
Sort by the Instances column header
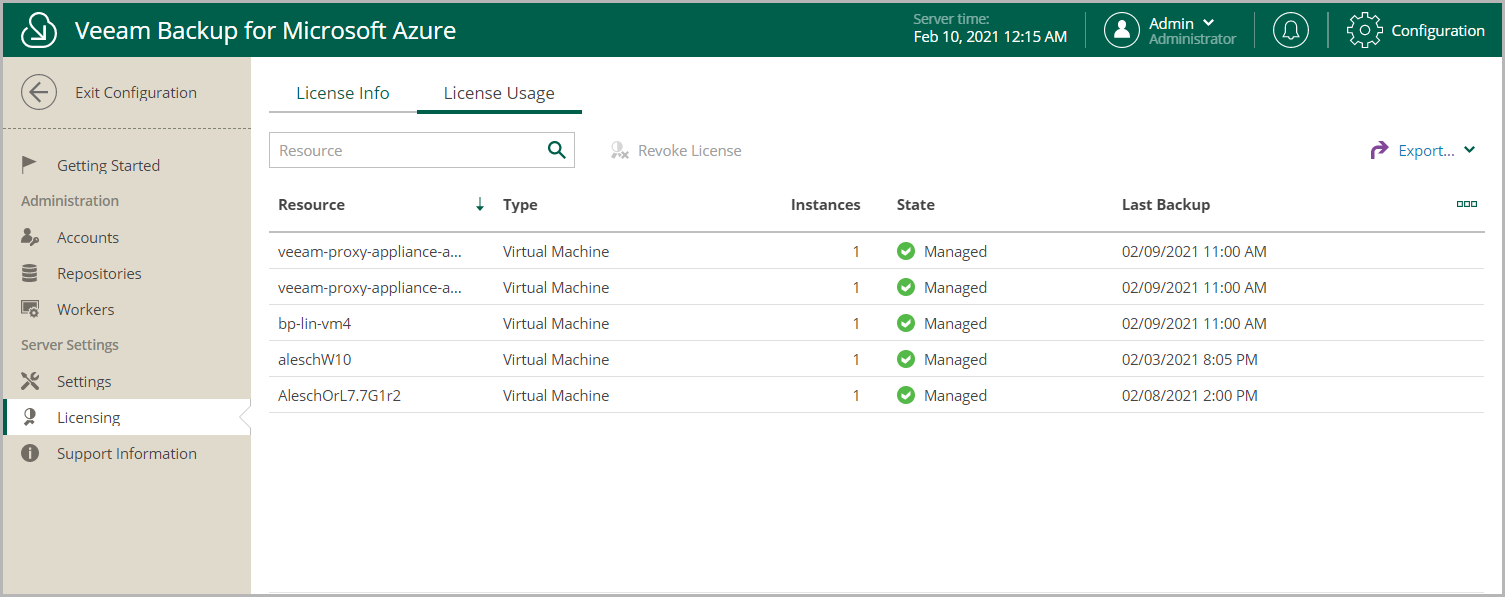pos(825,204)
